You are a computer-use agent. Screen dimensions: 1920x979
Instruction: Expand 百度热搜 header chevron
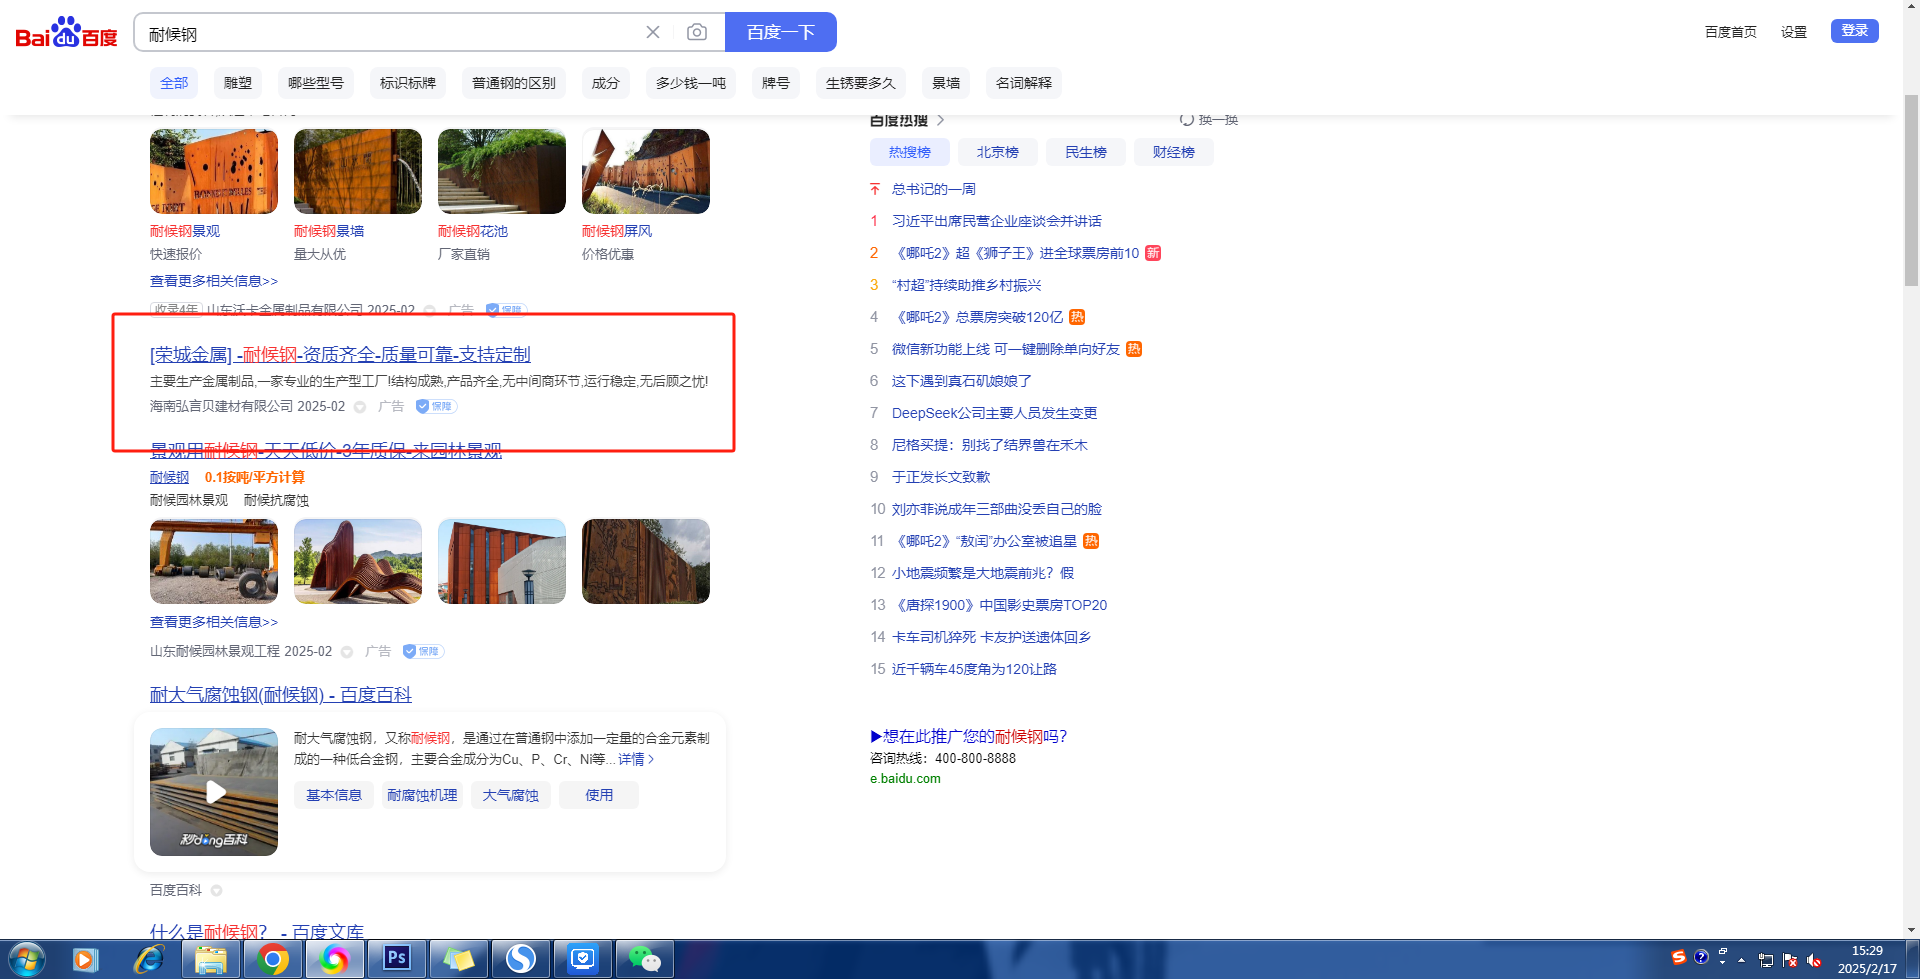coord(941,120)
